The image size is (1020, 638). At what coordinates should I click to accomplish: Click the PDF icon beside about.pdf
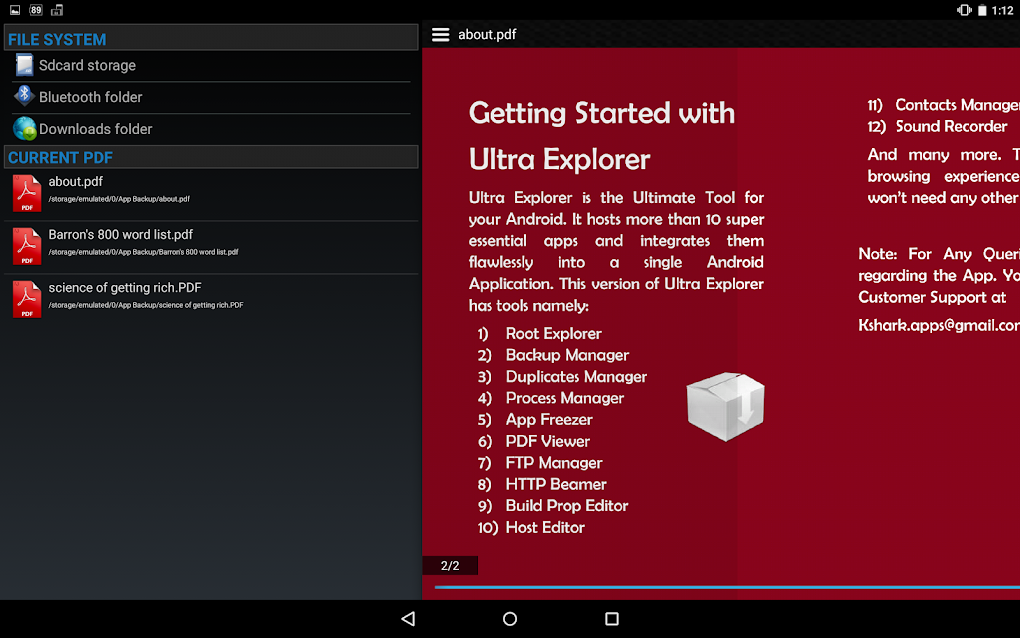click(27, 193)
